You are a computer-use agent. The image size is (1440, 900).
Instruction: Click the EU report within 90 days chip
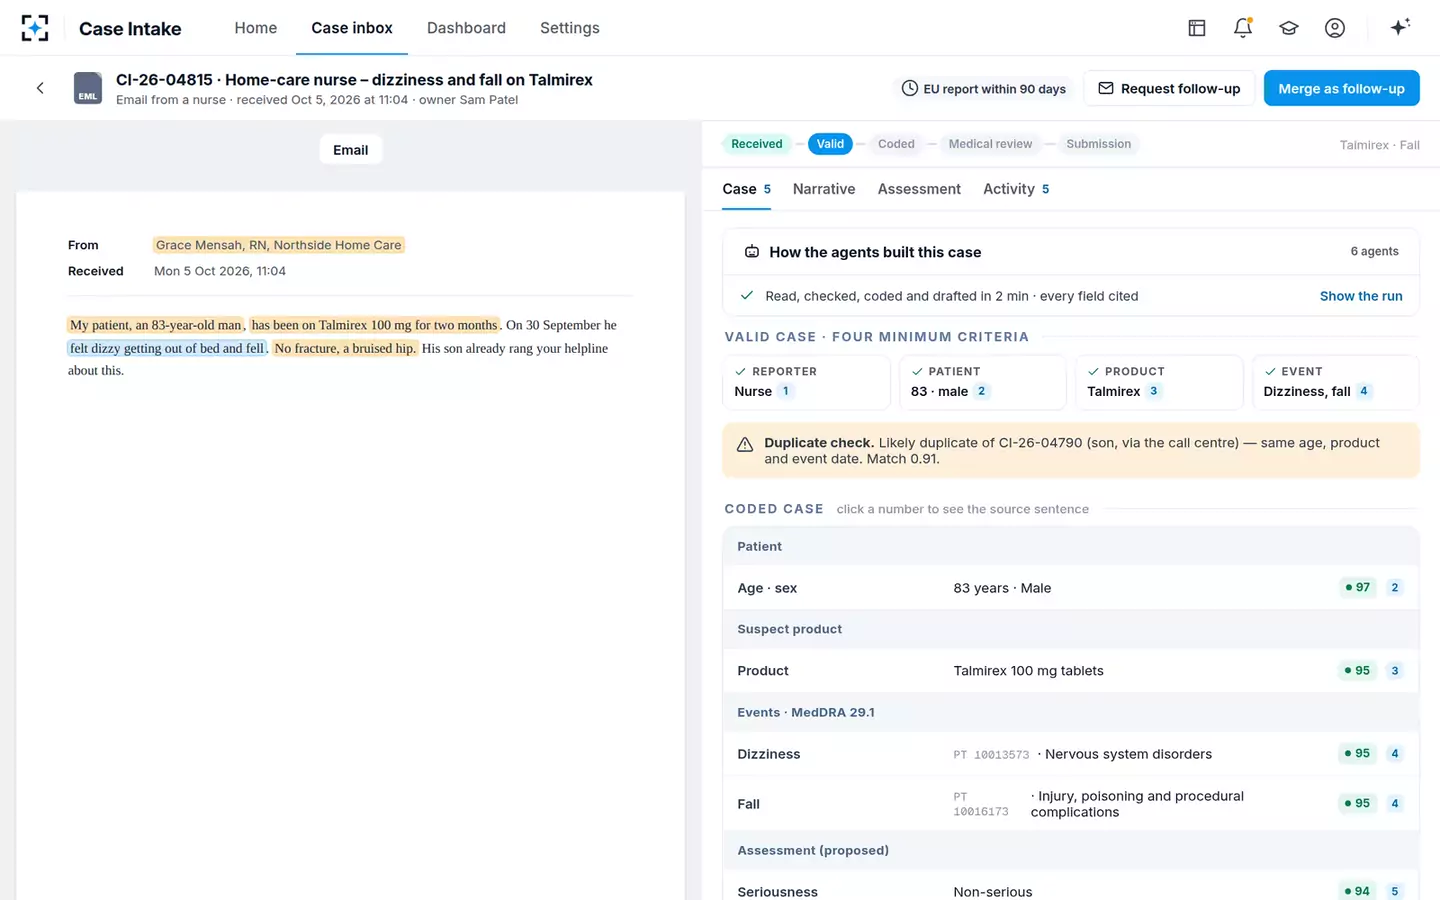984,88
